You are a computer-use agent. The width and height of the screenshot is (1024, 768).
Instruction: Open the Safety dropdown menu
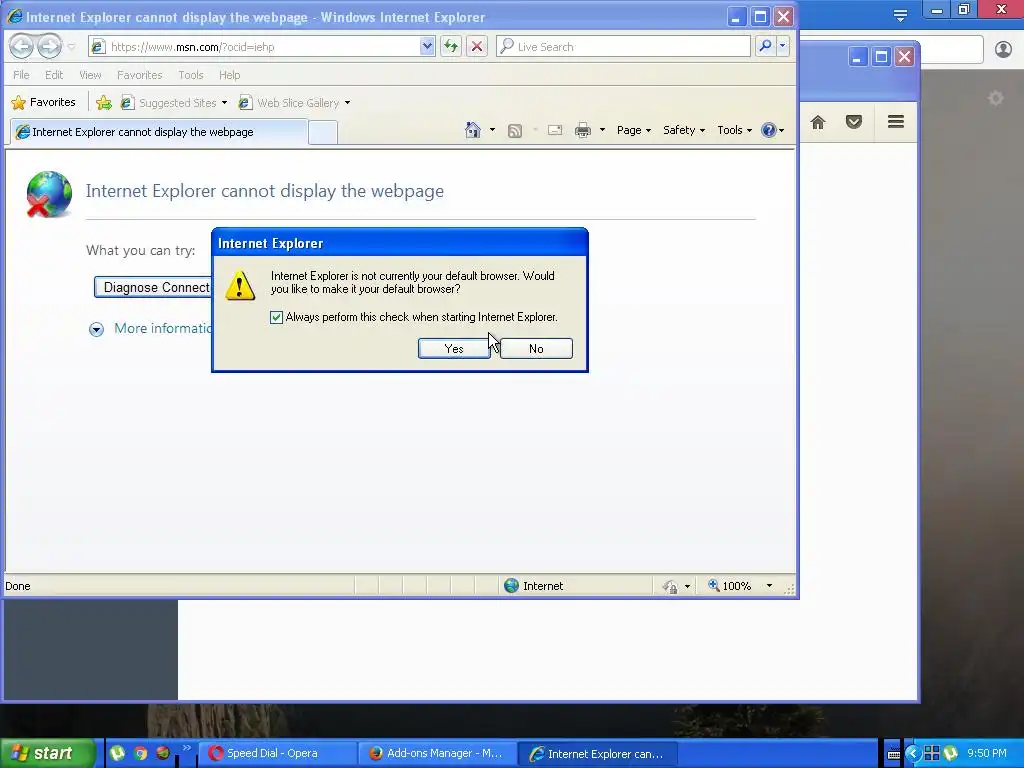click(684, 130)
